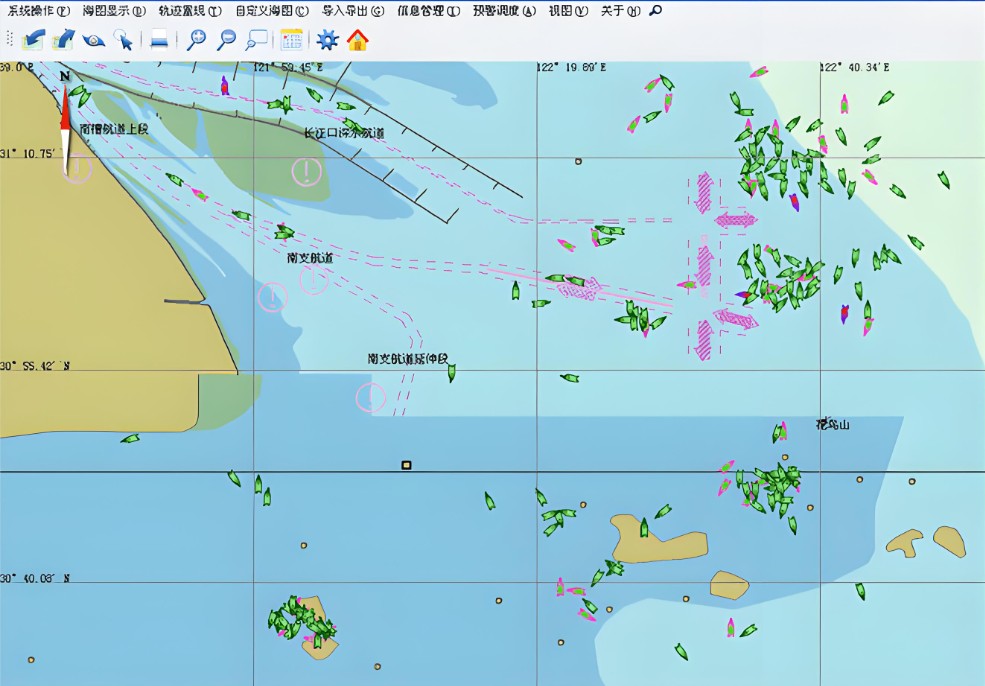
Task: Open the 系统操作 menu
Action: click(39, 11)
